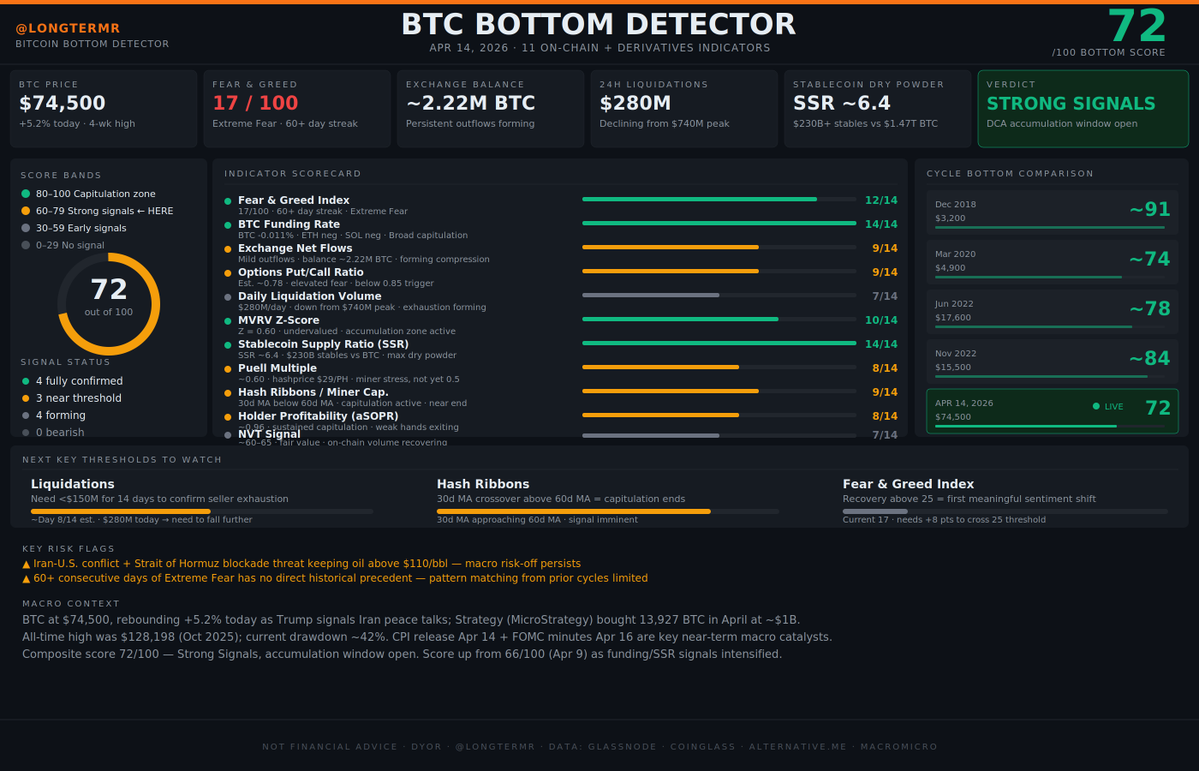
Task: Click the BTC Funding Rate 14/14 score bar
Action: [x=719, y=223]
